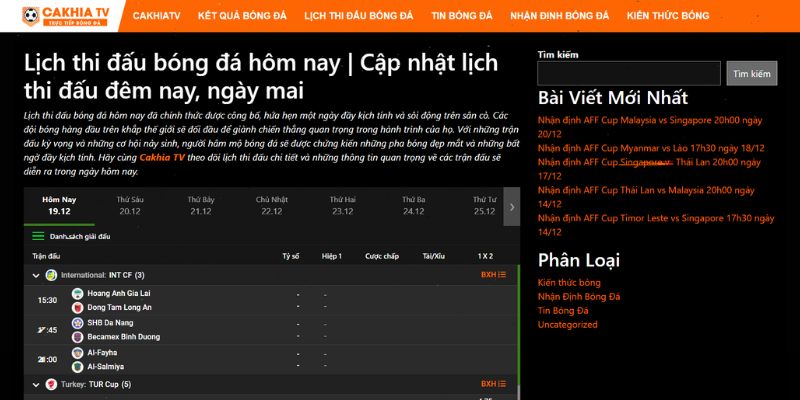Image resolution: width=800 pixels, height=400 pixels.
Task: Click the Al-Fayha team logo
Action: coord(78,353)
